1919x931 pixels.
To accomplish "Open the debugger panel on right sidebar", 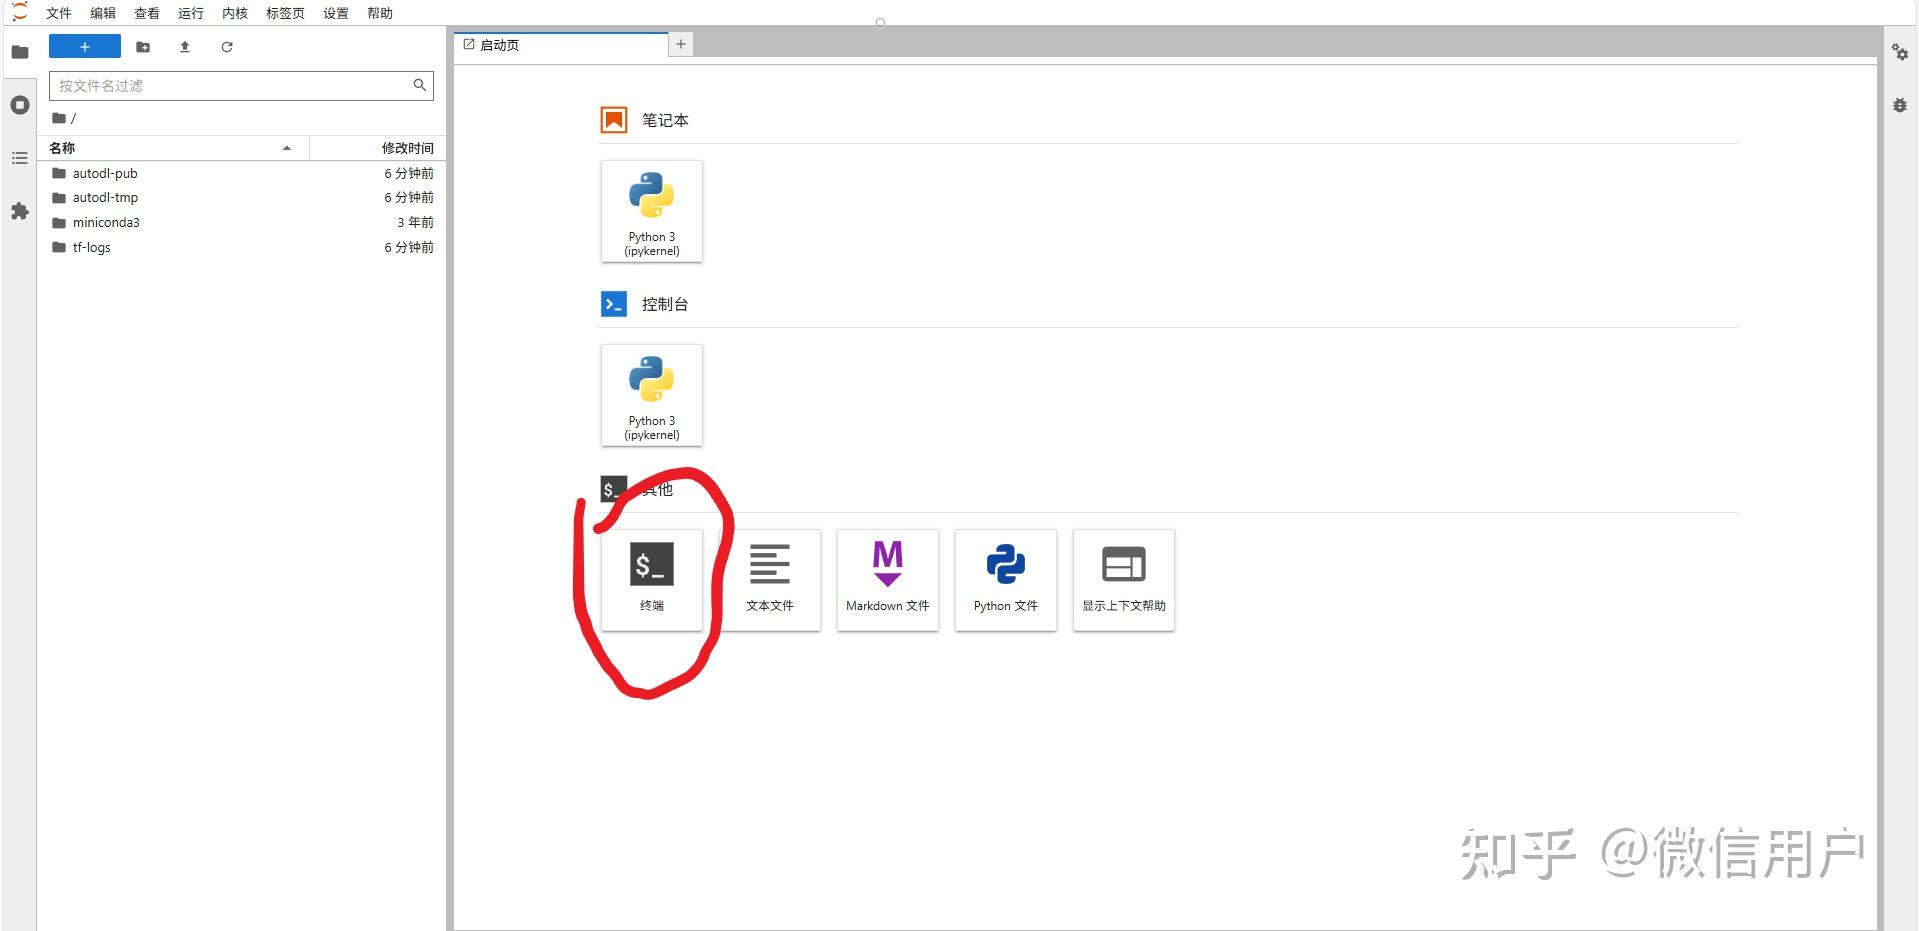I will click(1900, 105).
